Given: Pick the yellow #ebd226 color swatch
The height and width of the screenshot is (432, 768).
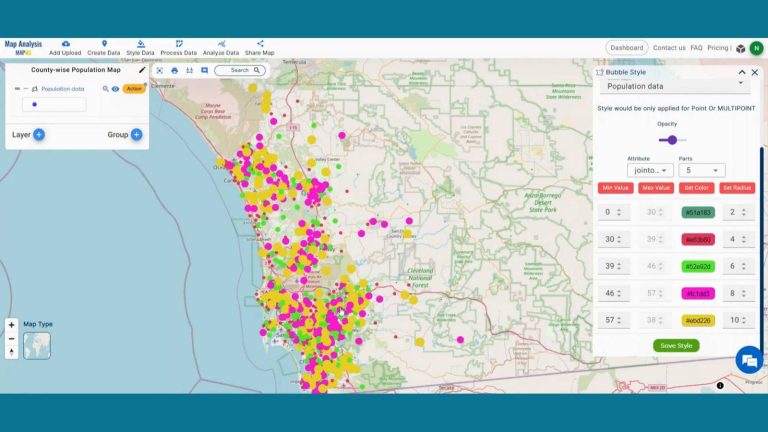Looking at the screenshot, I should click(698, 320).
